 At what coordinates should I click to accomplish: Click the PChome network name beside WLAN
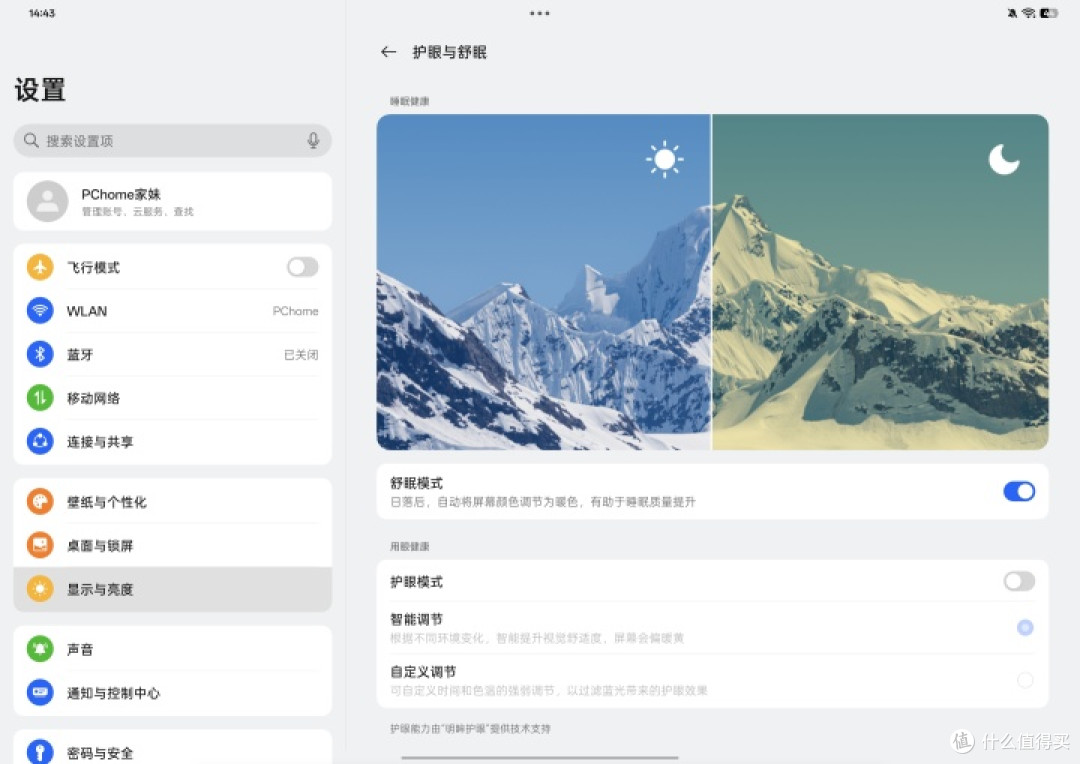point(295,311)
